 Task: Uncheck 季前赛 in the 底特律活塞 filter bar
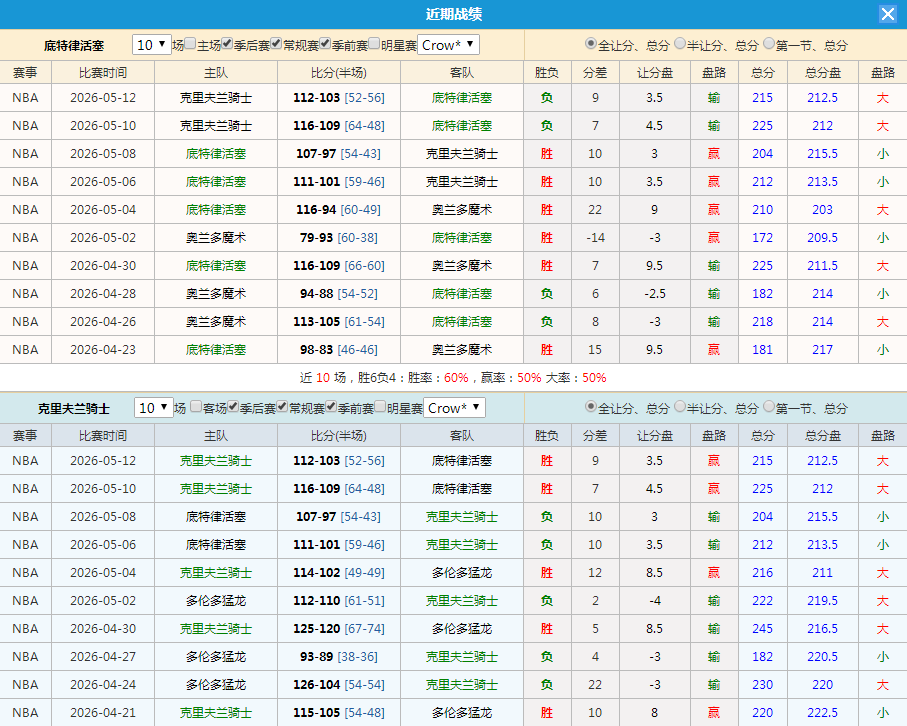point(325,43)
